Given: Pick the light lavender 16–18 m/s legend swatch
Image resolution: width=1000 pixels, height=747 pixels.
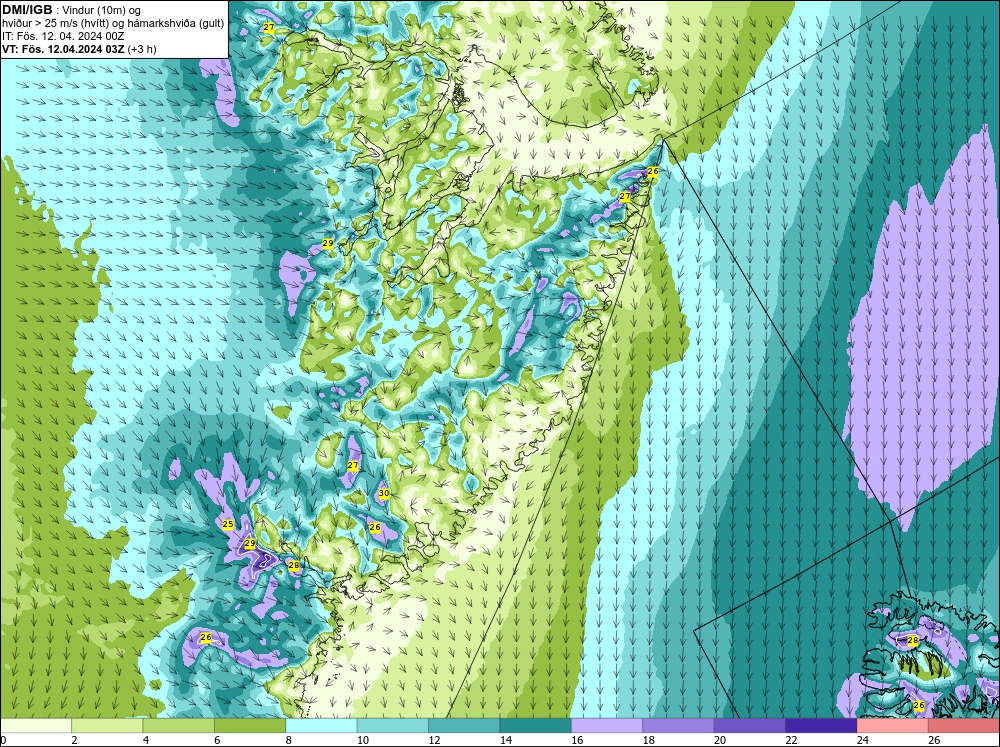Looking at the screenshot, I should [607, 725].
